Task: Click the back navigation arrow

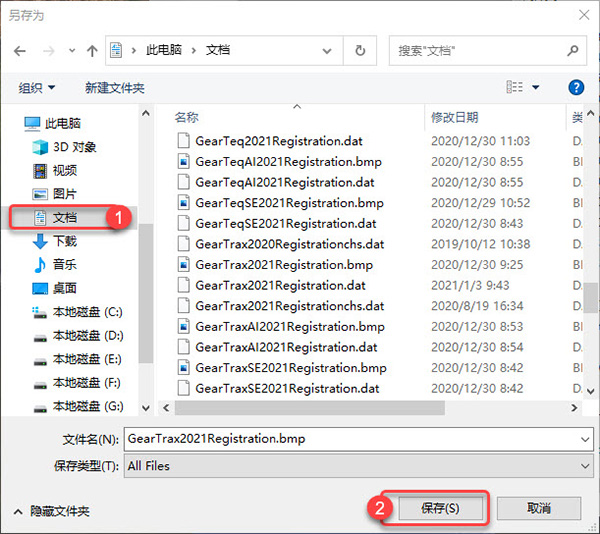Action: [20, 50]
